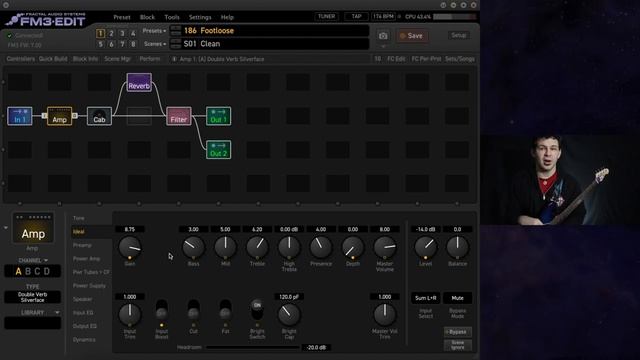
Task: Open the Preset menu
Action: 122,17
